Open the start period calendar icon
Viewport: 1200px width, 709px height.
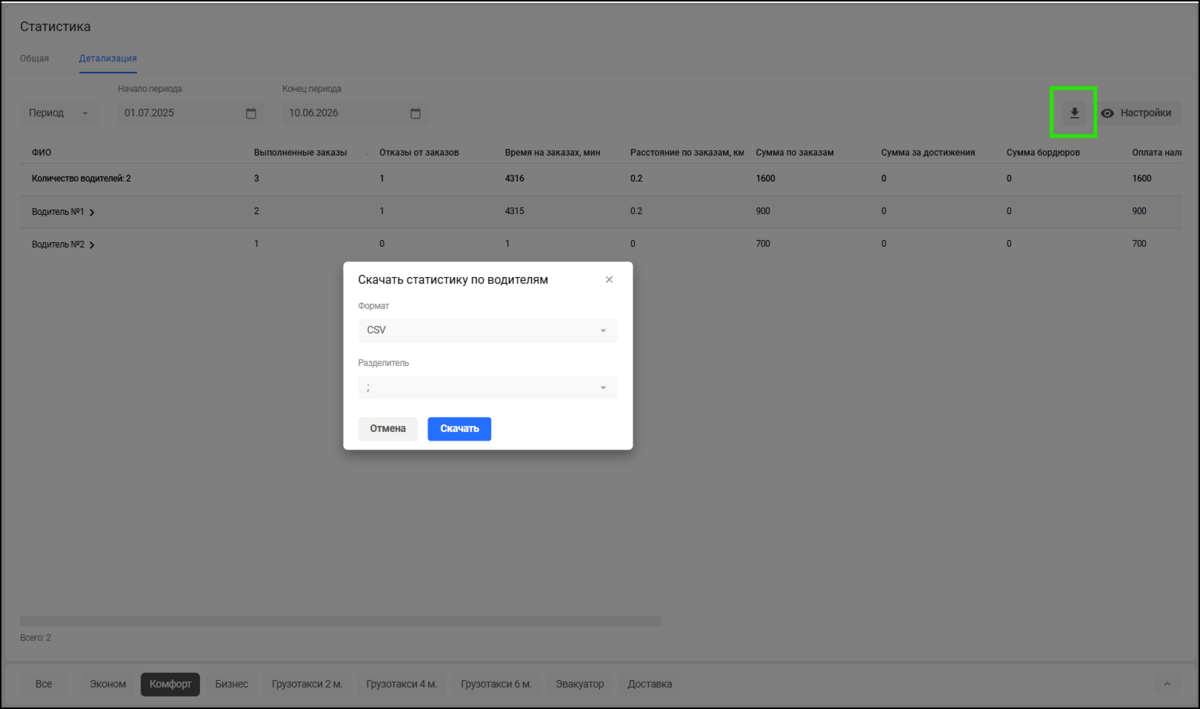251,113
